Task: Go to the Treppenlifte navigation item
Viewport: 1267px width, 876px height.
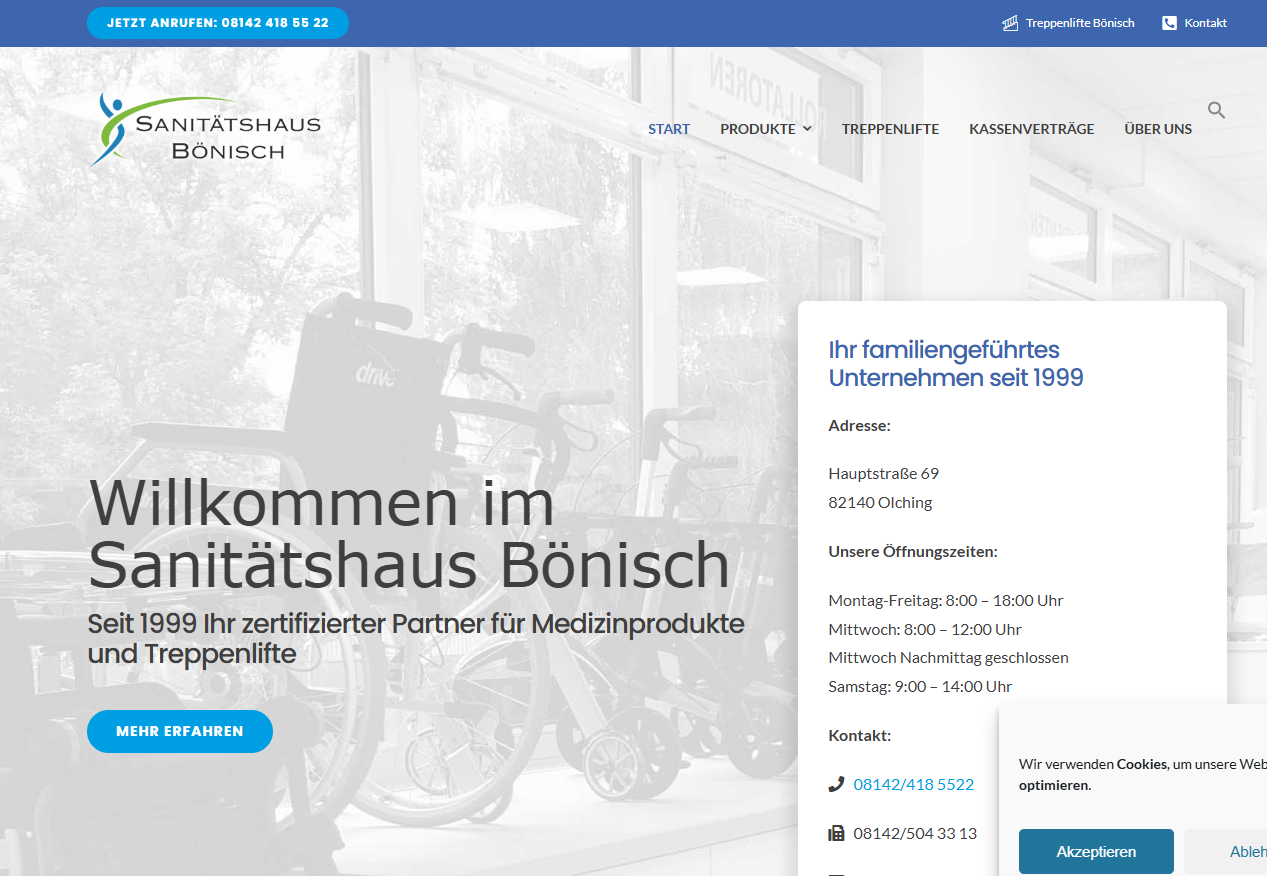Action: (x=890, y=129)
